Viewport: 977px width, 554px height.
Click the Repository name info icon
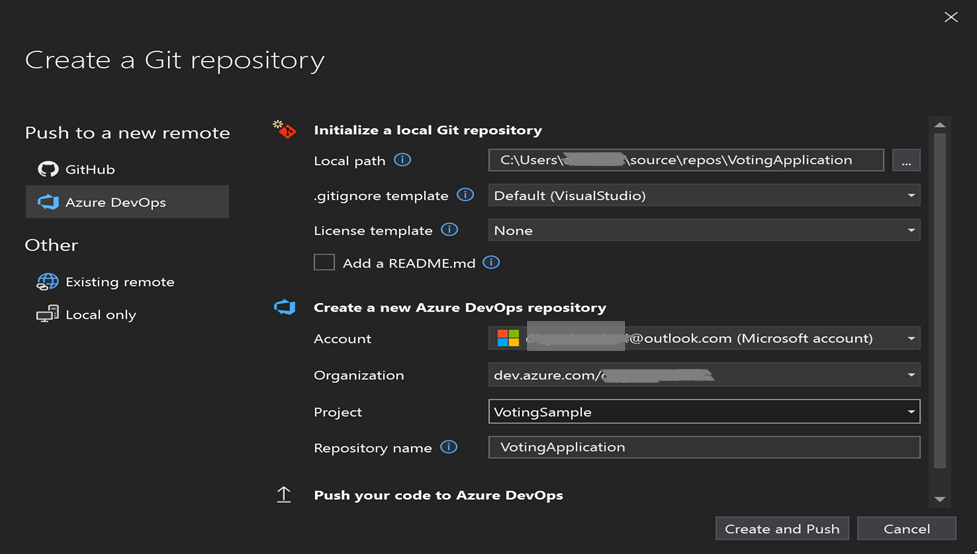[449, 447]
